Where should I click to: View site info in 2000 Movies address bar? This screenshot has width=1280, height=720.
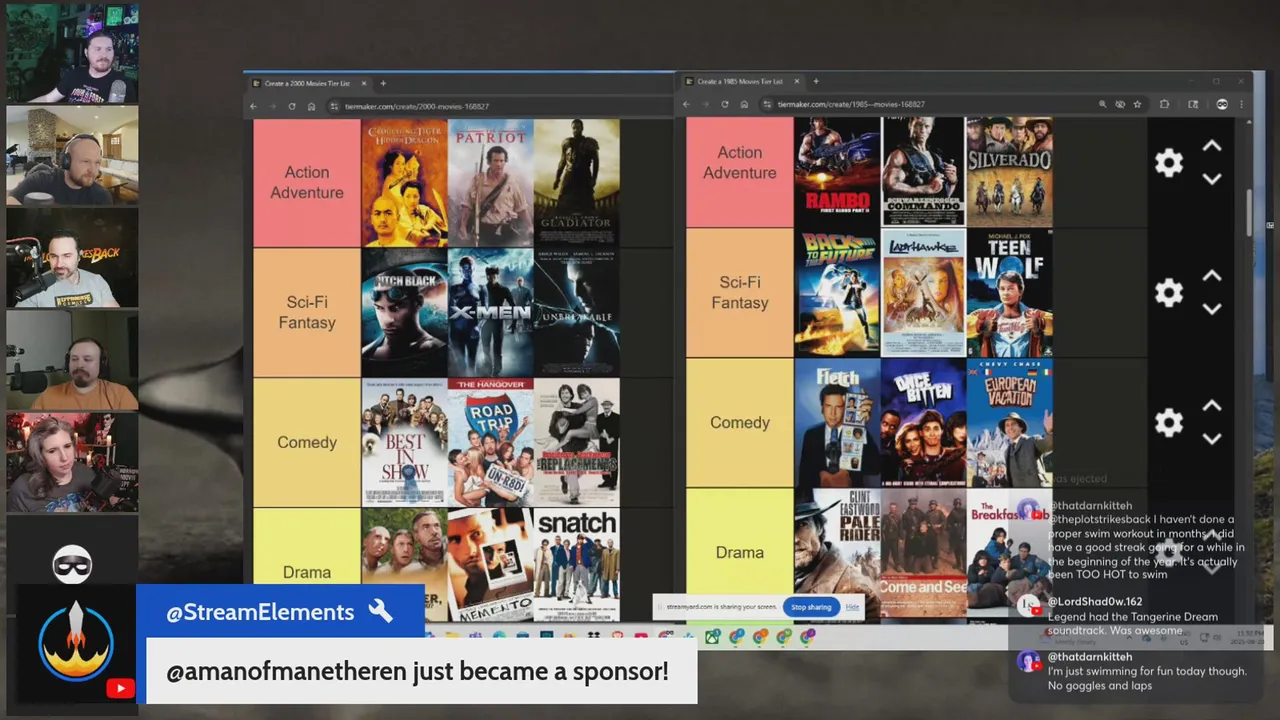point(334,106)
